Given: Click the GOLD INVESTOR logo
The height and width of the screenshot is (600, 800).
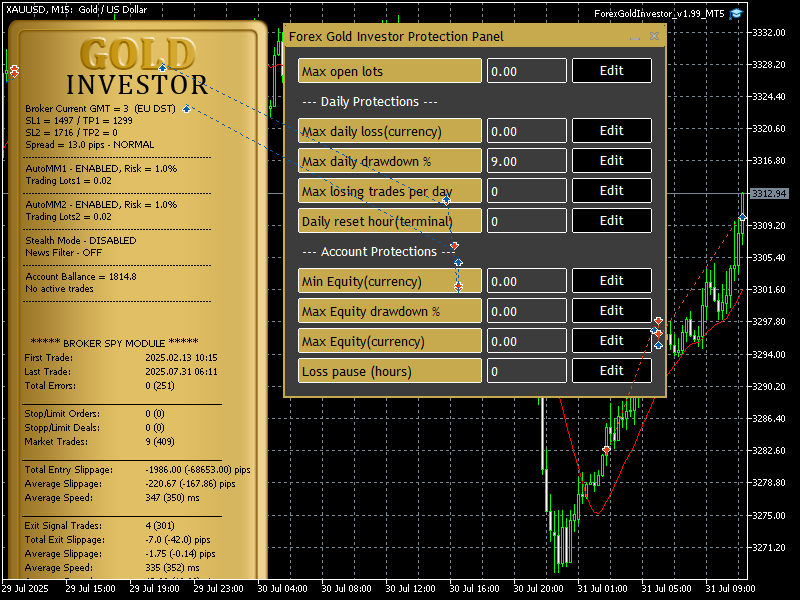Looking at the screenshot, I should coord(137,70).
